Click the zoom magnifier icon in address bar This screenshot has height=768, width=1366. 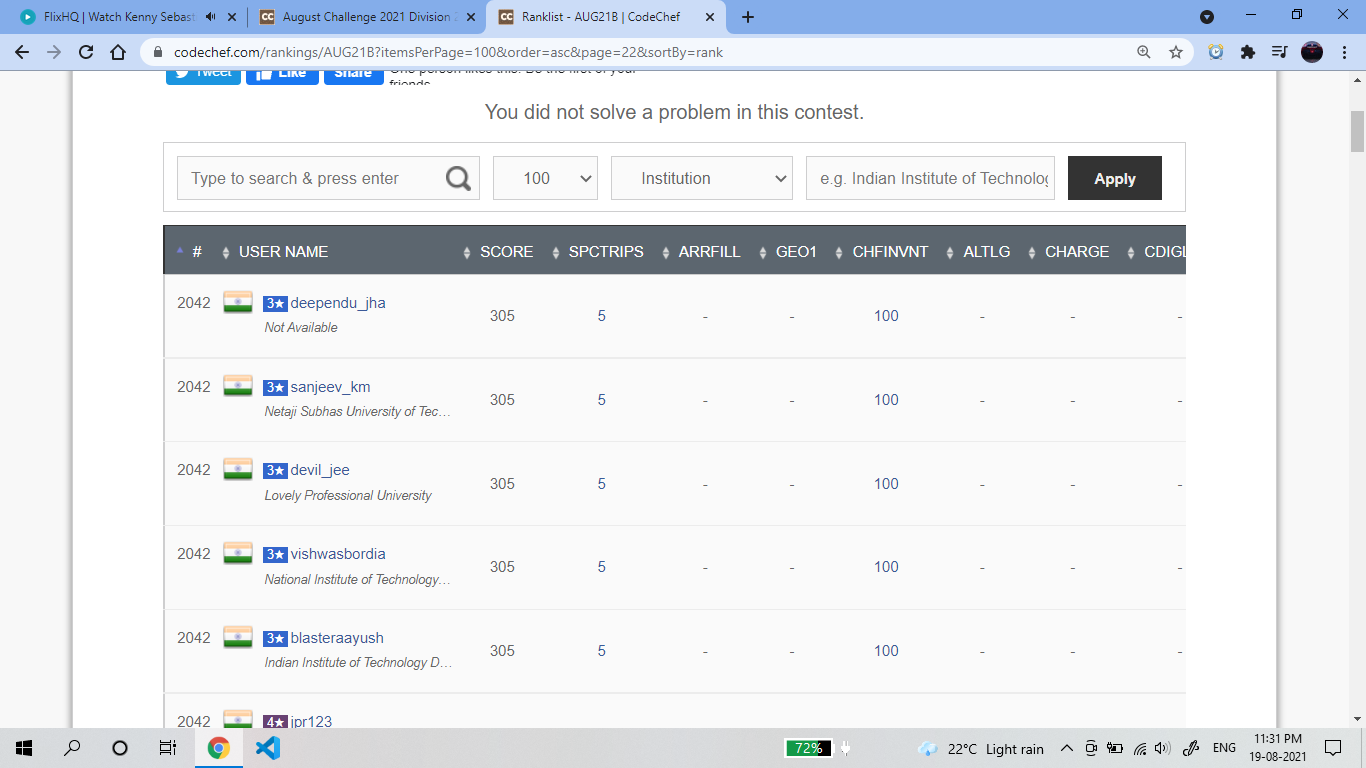(1144, 52)
